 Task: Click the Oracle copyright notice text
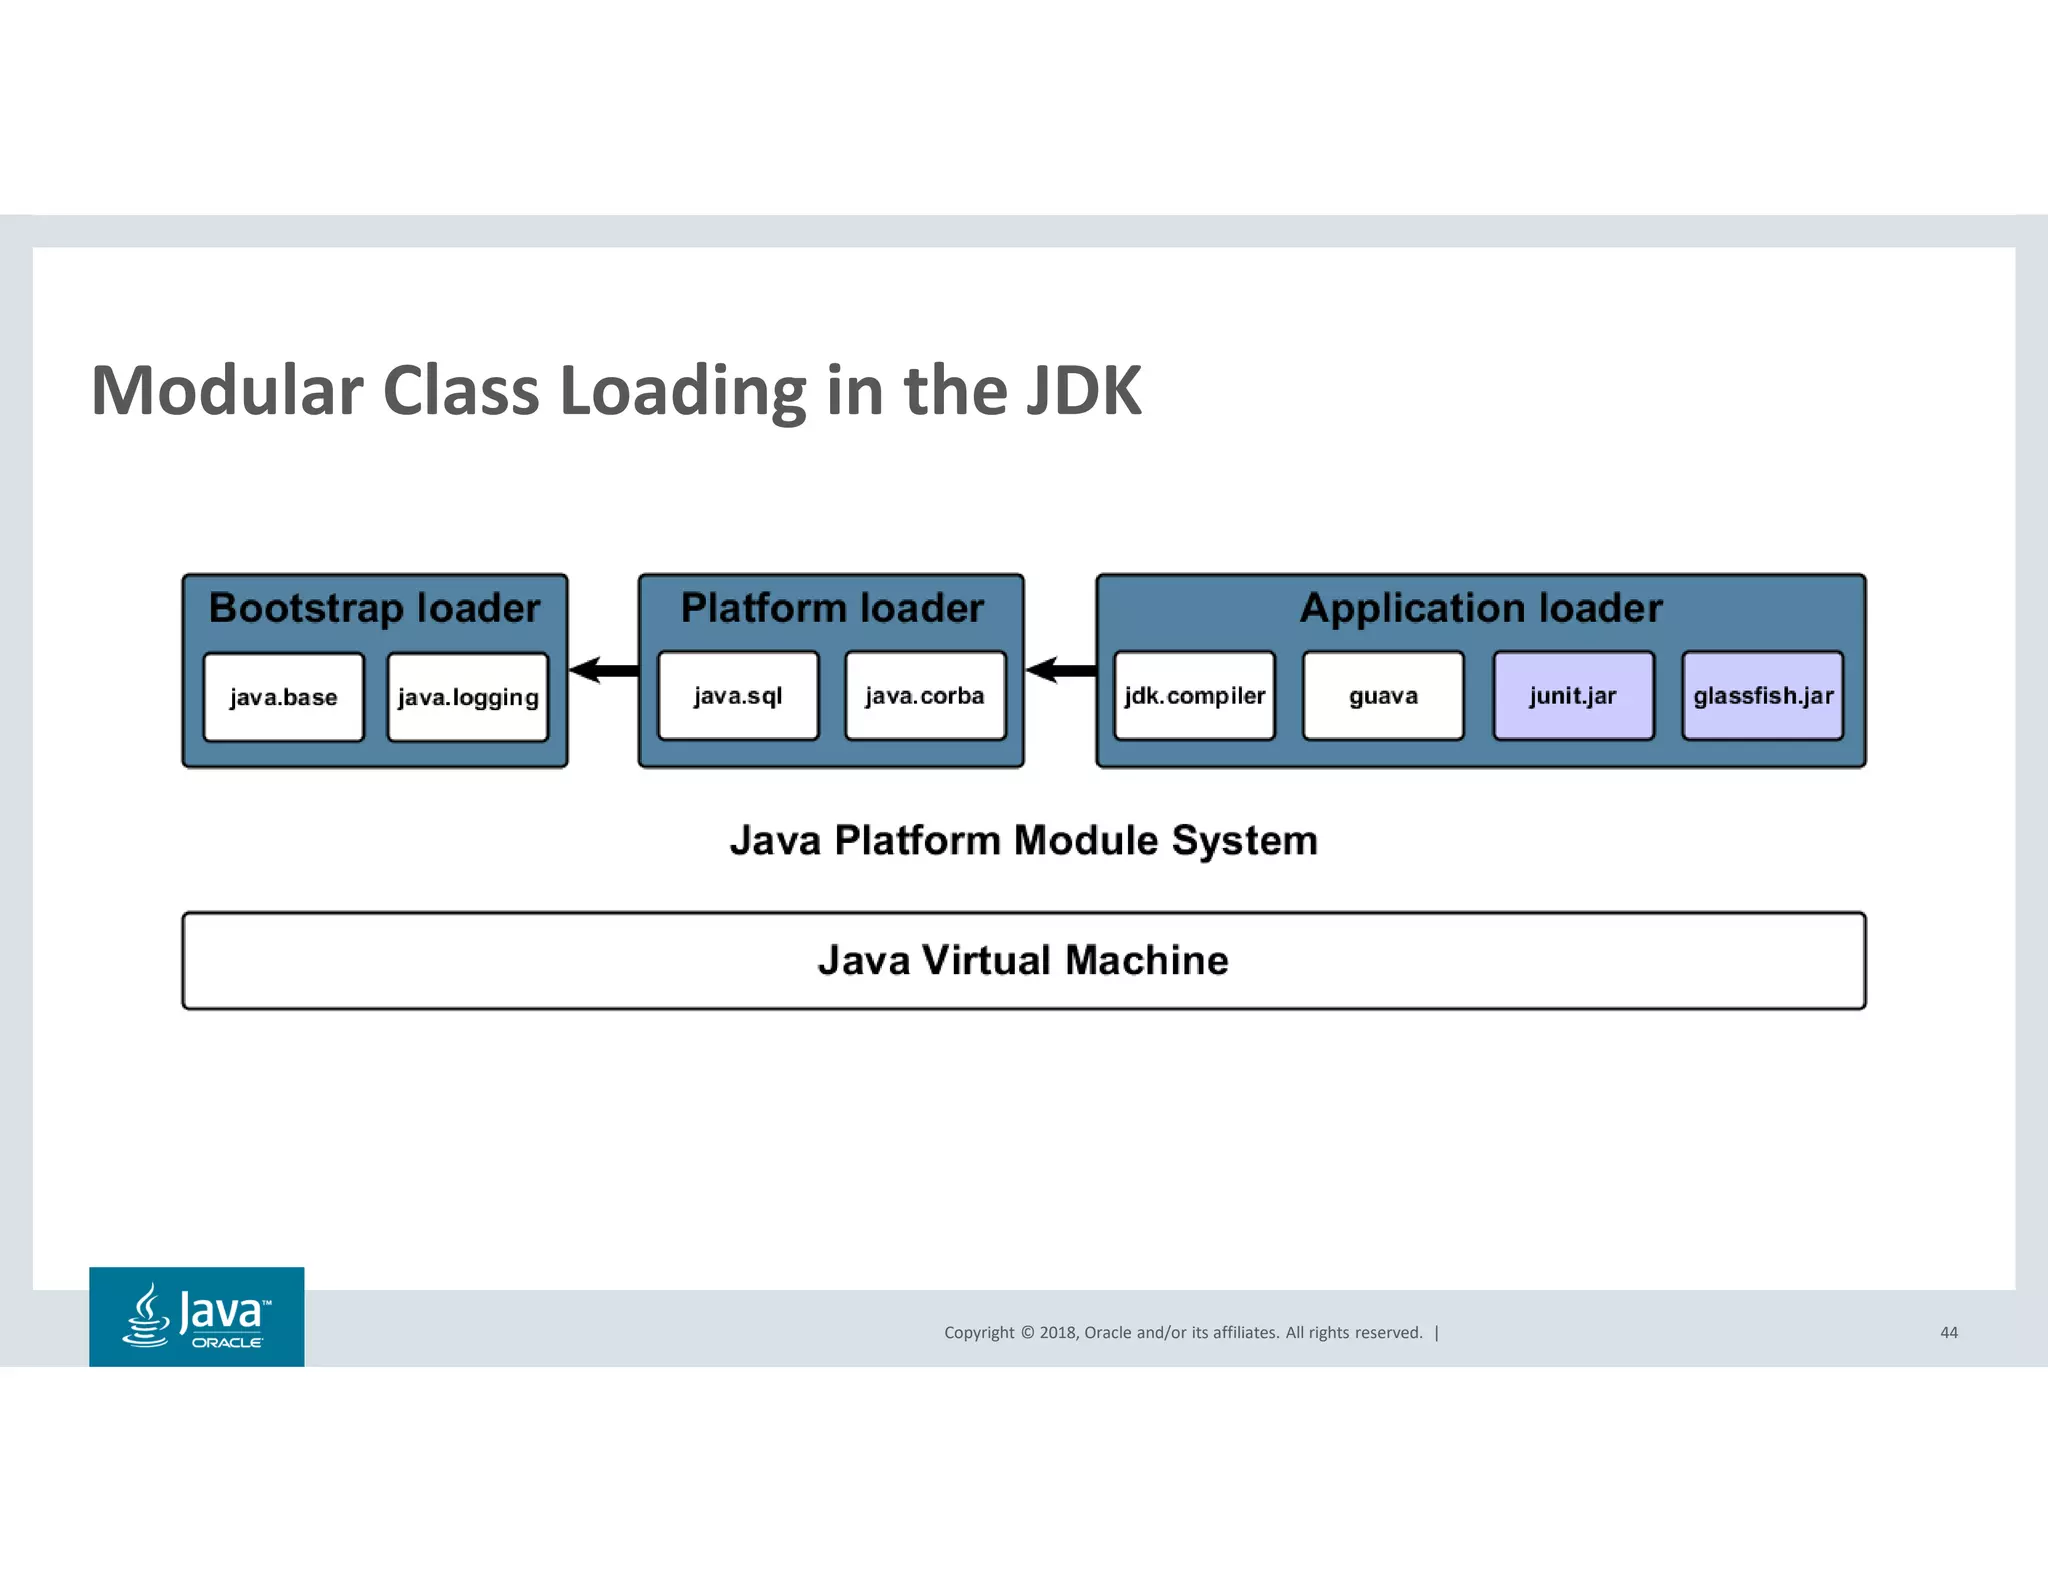[x=1183, y=1332]
